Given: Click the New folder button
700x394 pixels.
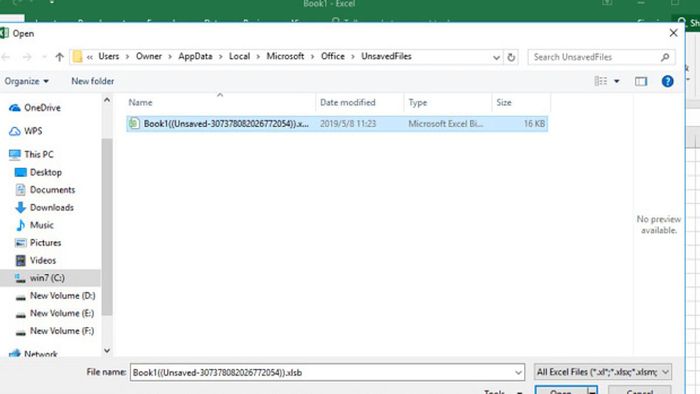Looking at the screenshot, I should pos(92,81).
